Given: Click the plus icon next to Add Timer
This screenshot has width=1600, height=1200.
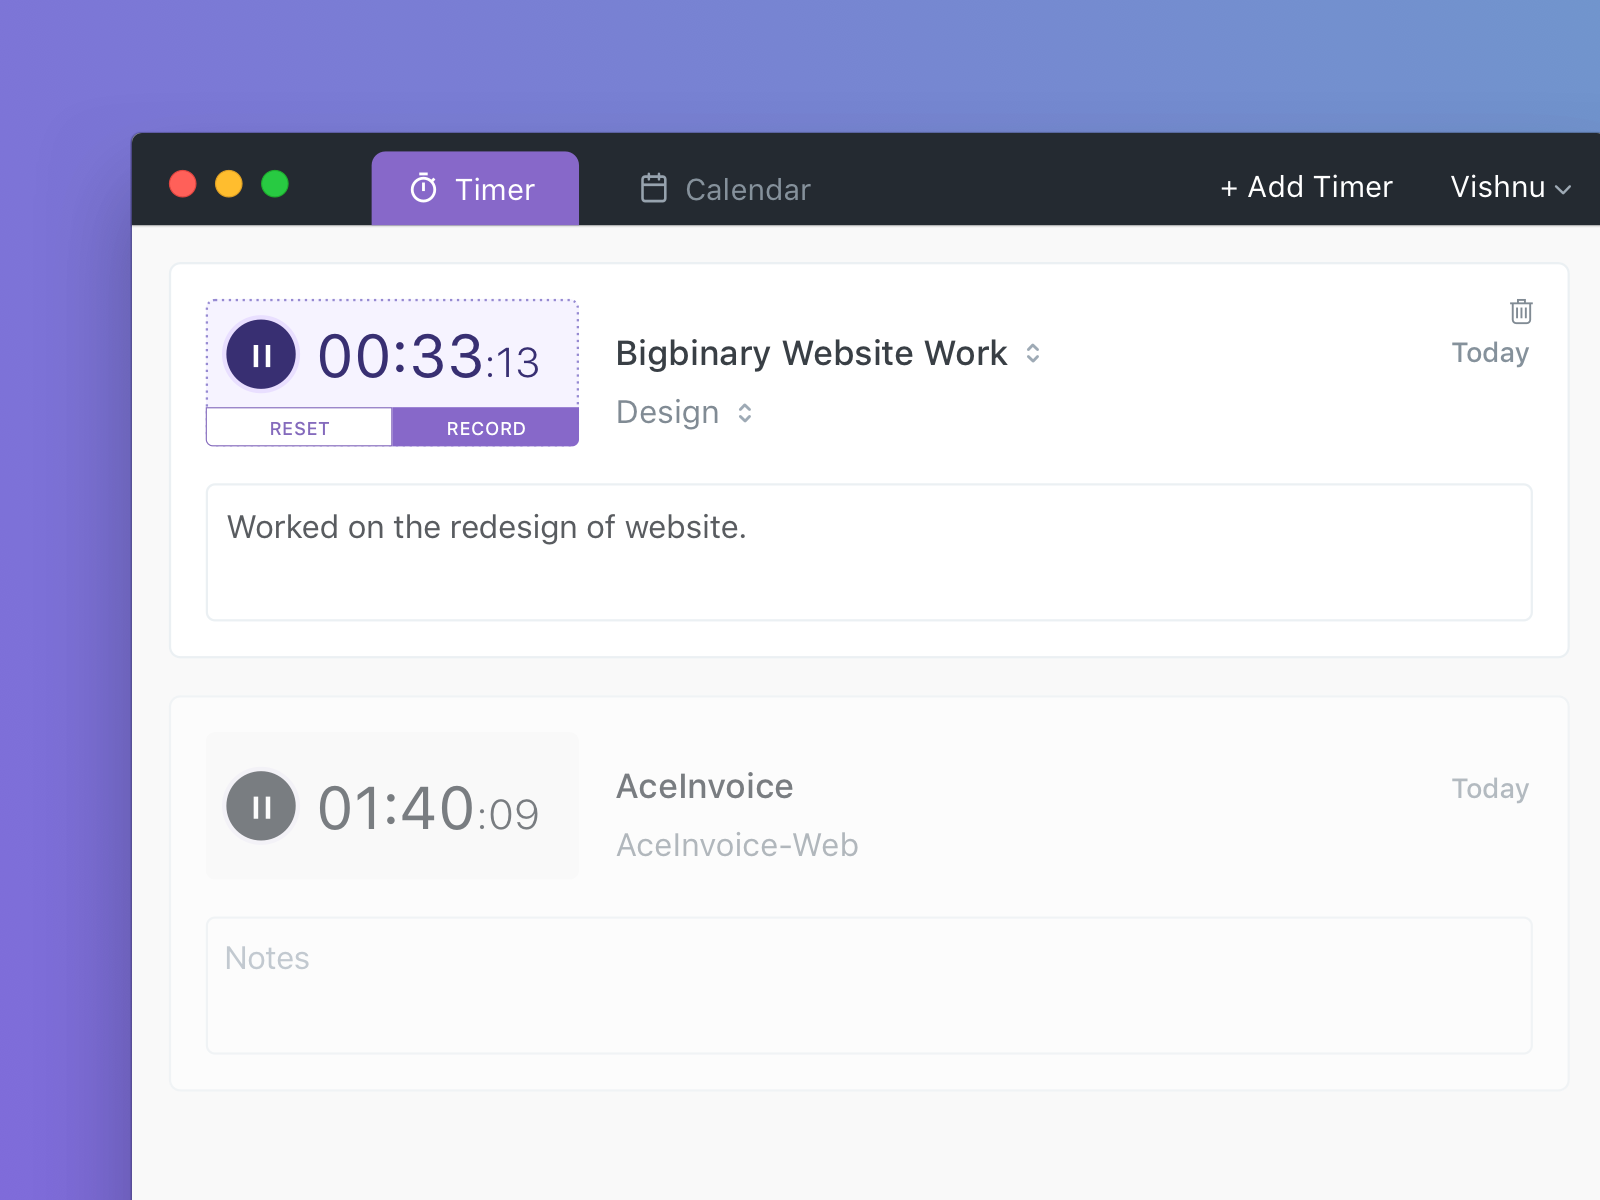Looking at the screenshot, I should pyautogui.click(x=1228, y=188).
